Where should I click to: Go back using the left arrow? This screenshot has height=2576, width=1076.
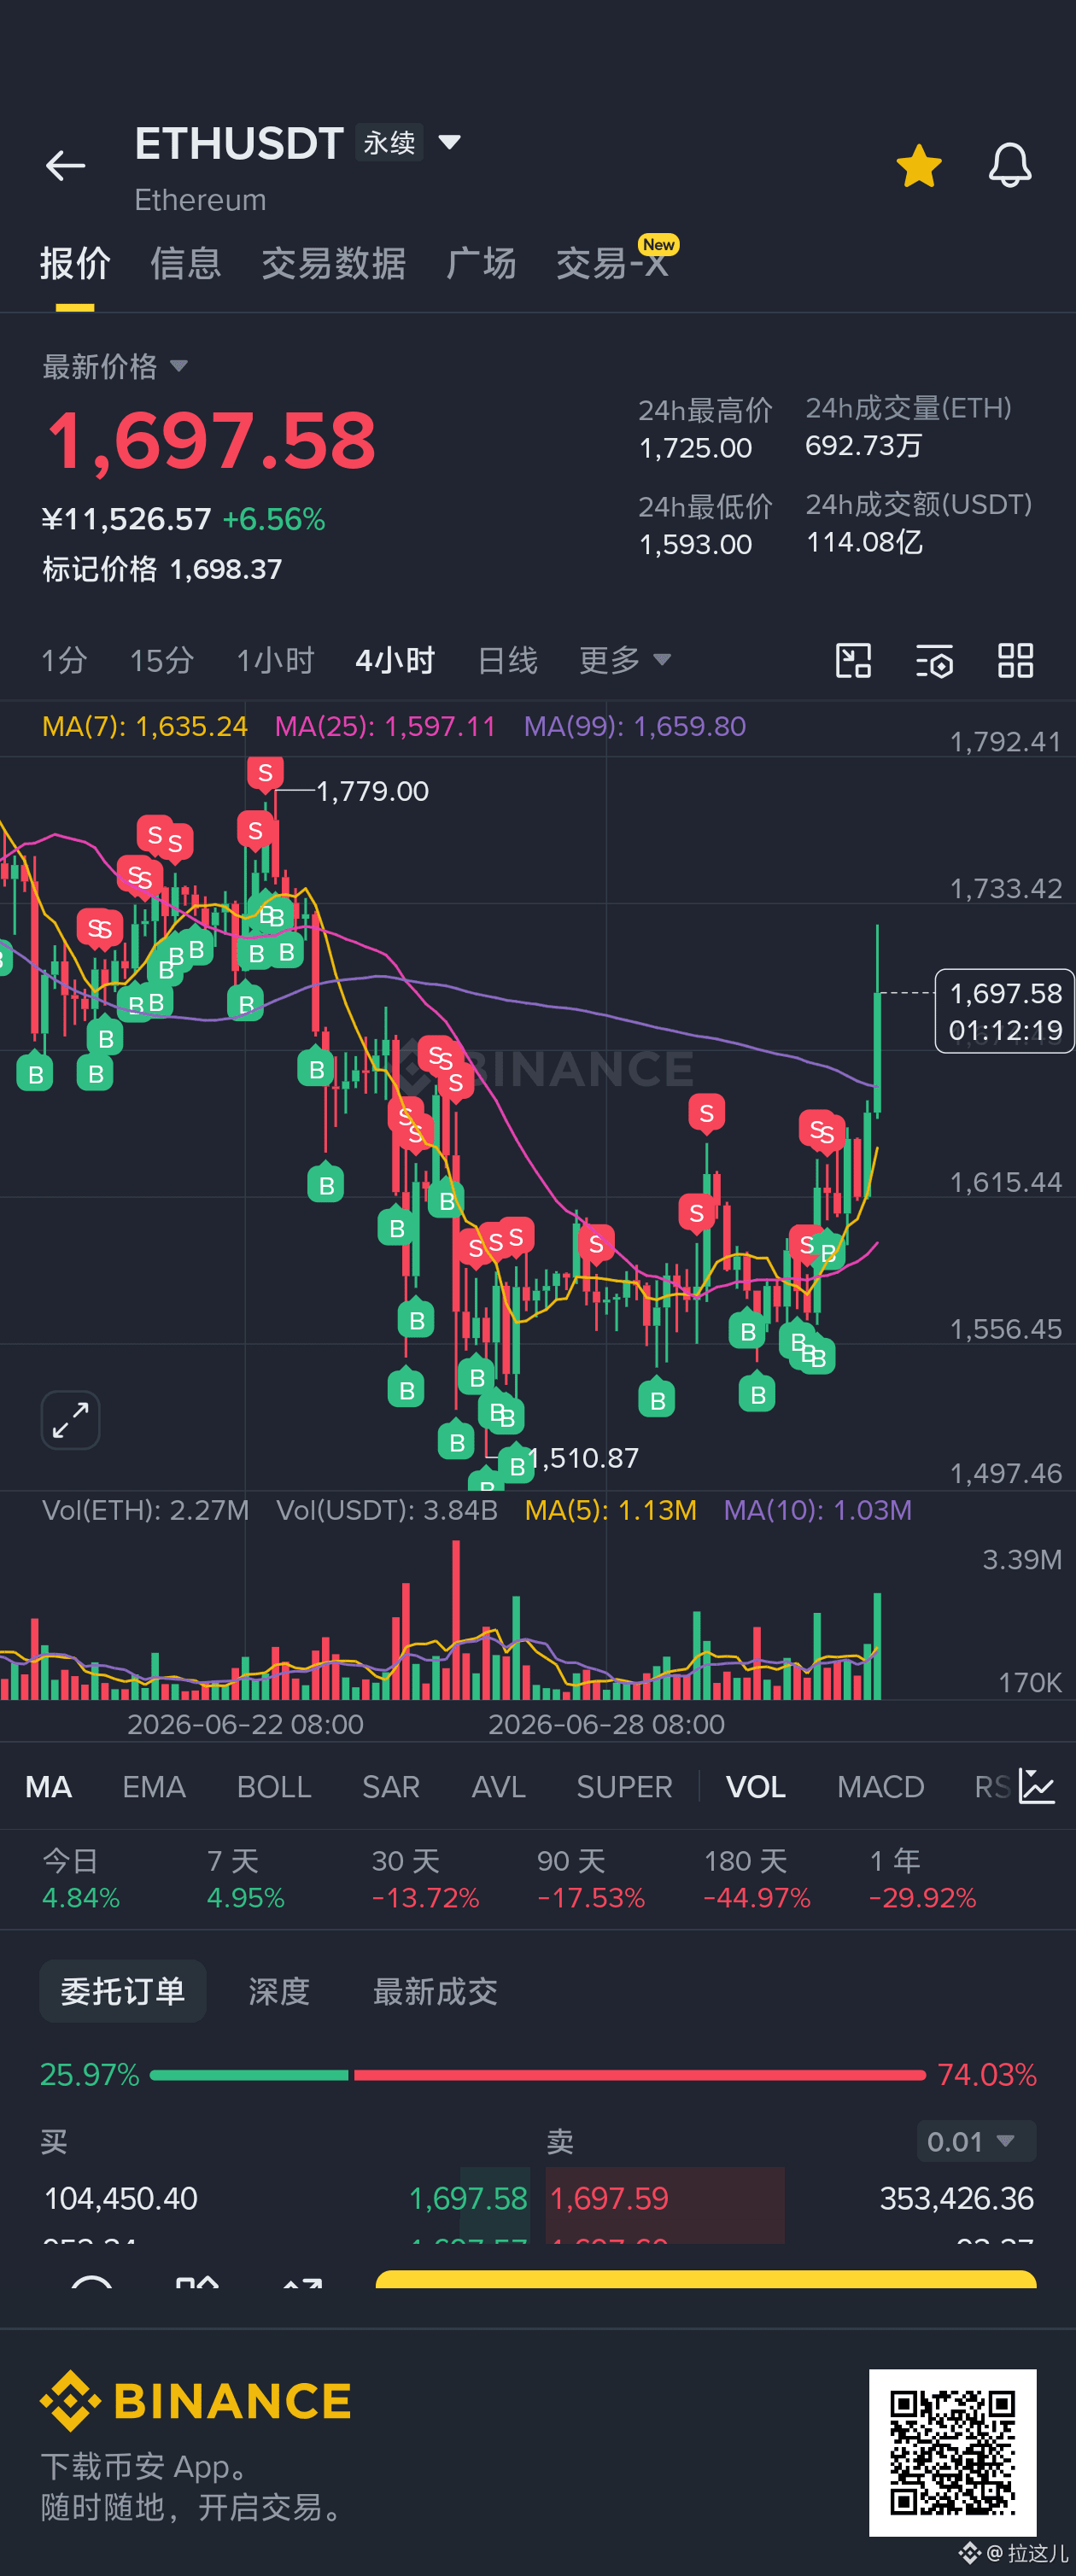tap(65, 166)
